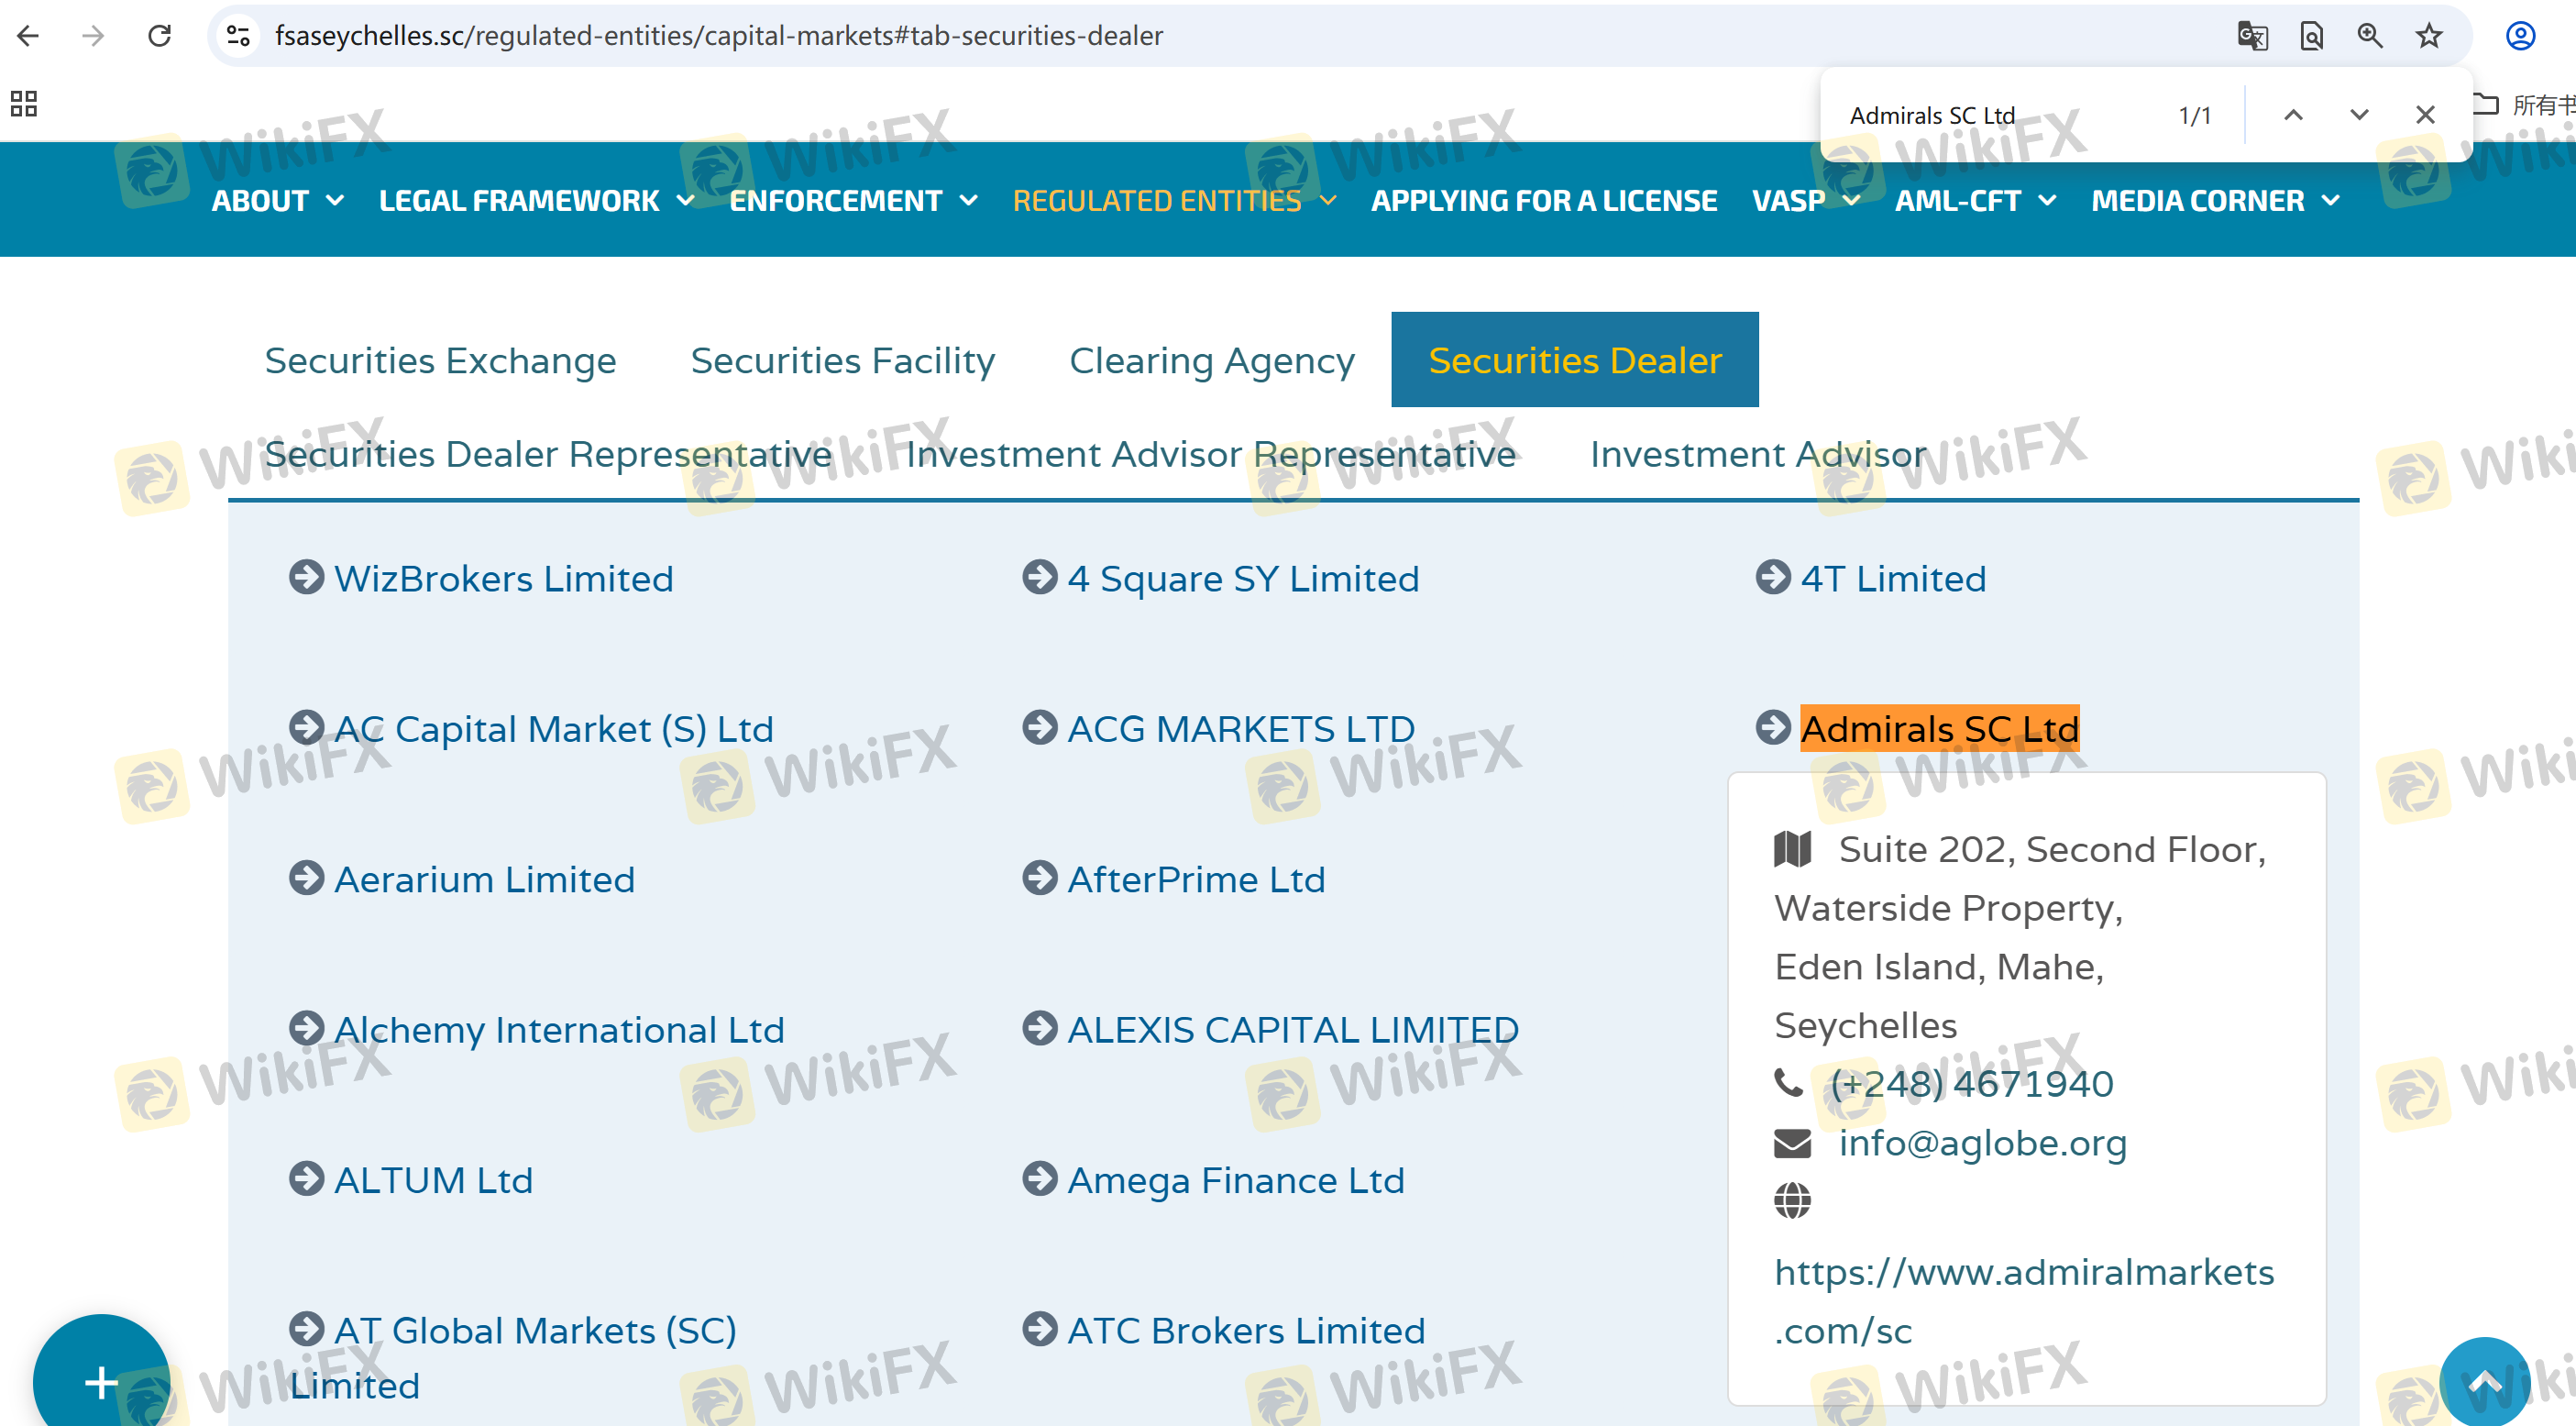Open Aerarium Limited link
This screenshot has height=1426, width=2576.
pos(484,880)
